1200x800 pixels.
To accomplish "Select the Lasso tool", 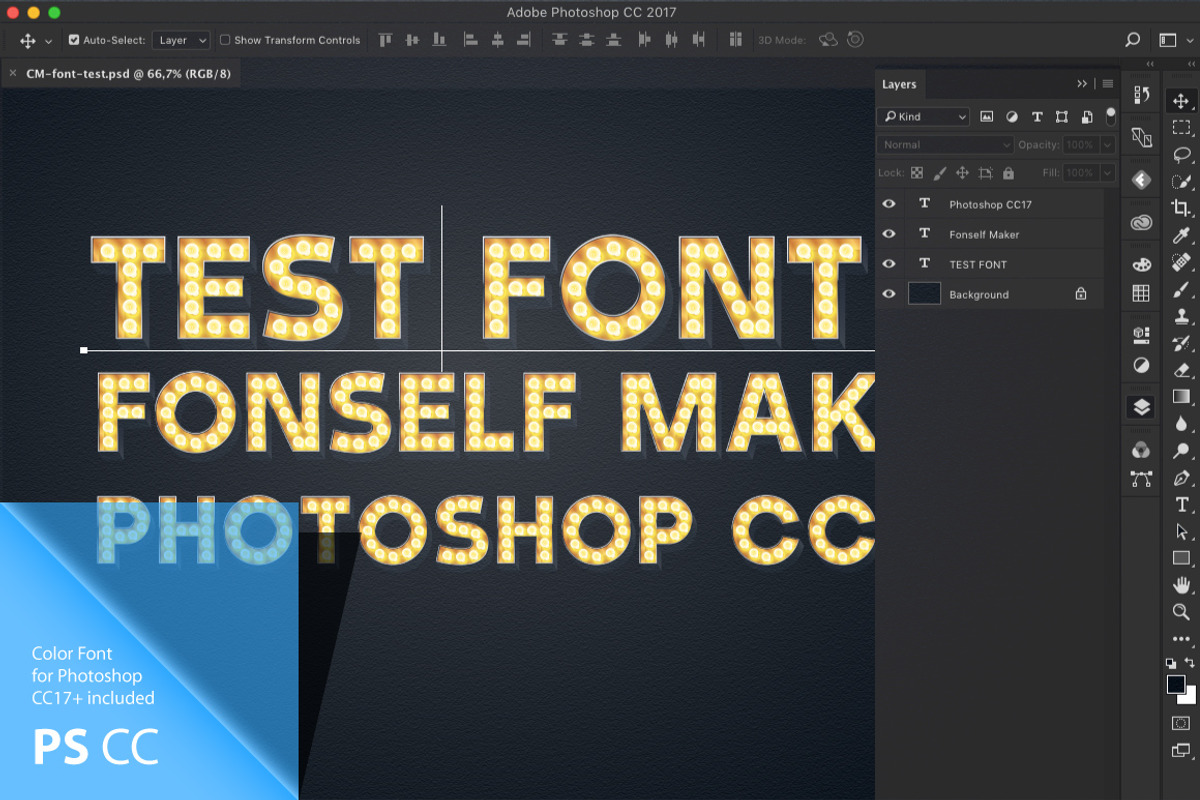I will click(1181, 155).
